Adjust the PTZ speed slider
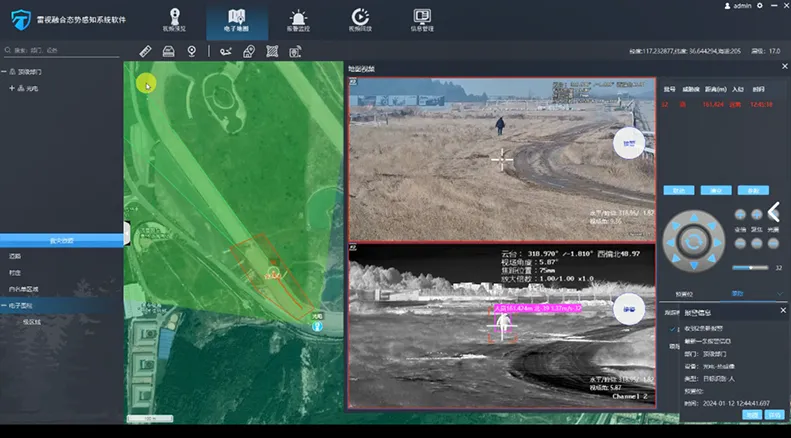791x438 pixels. click(x=750, y=267)
